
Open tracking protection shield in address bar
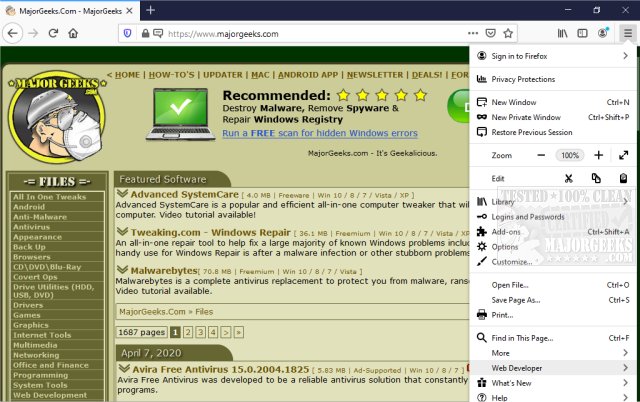[127, 33]
